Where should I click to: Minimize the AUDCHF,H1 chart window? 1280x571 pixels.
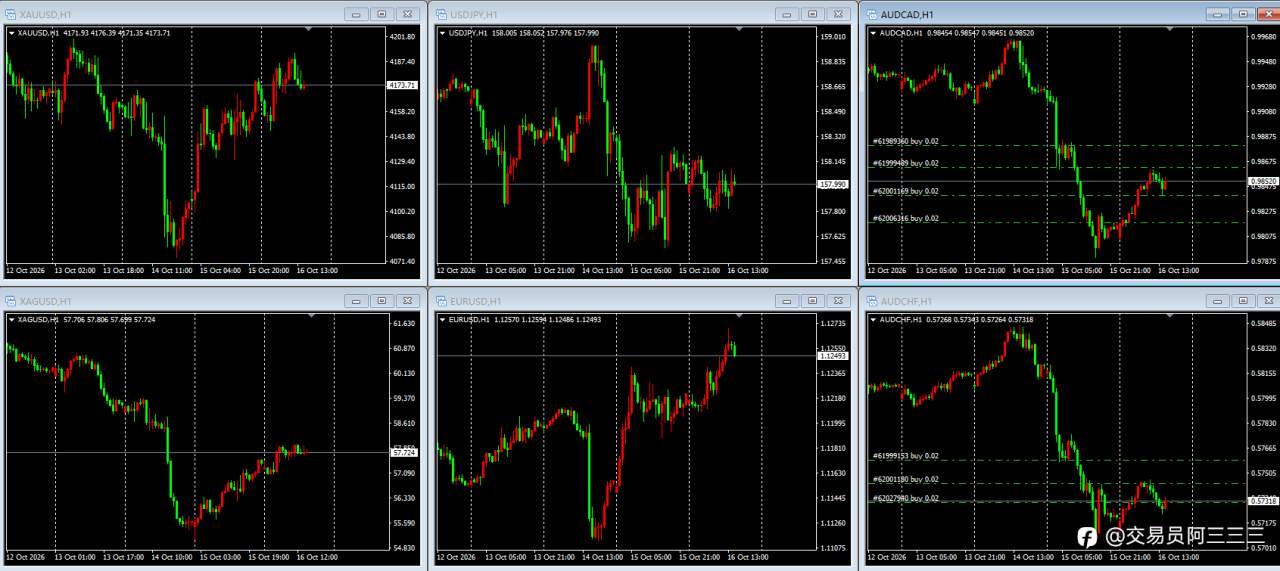pos(1218,301)
